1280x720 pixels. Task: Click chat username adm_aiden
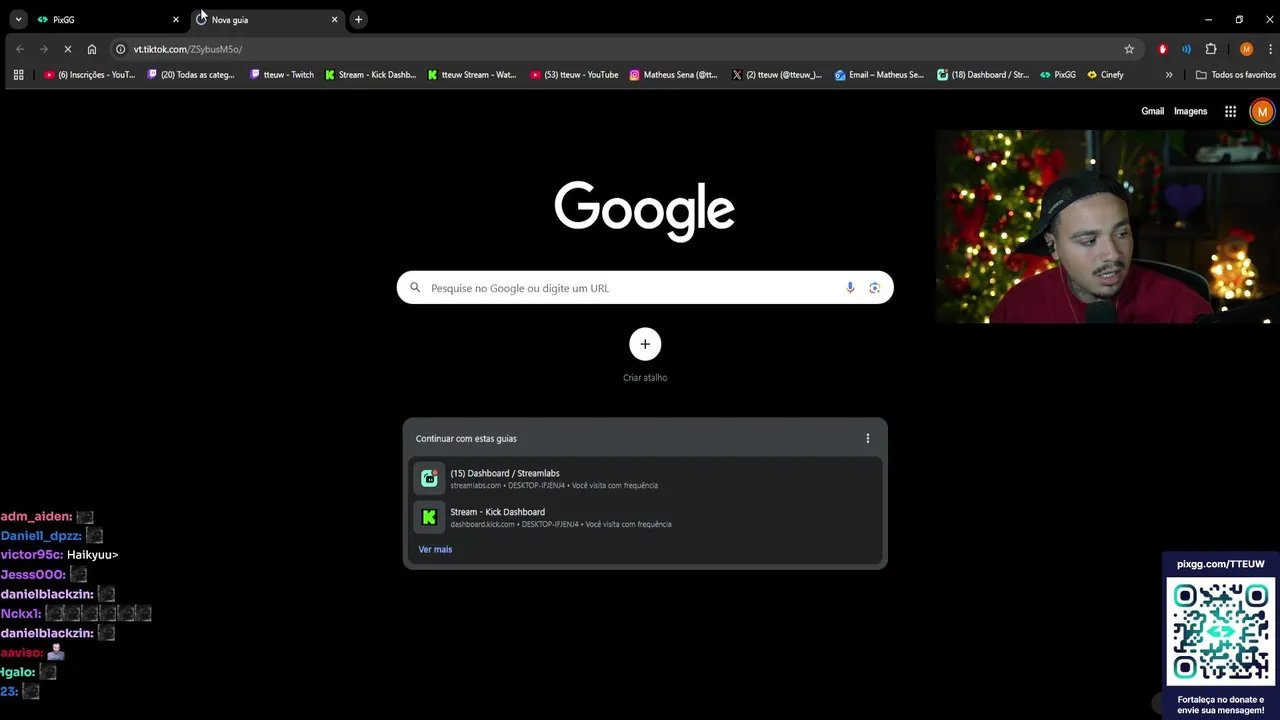point(36,517)
